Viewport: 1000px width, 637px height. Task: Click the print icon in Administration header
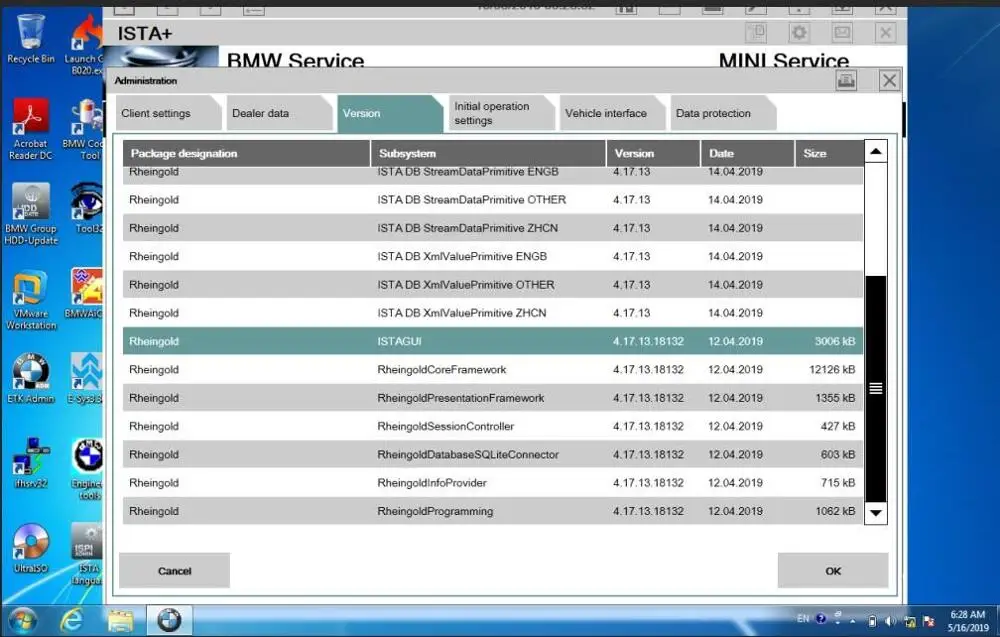[846, 80]
